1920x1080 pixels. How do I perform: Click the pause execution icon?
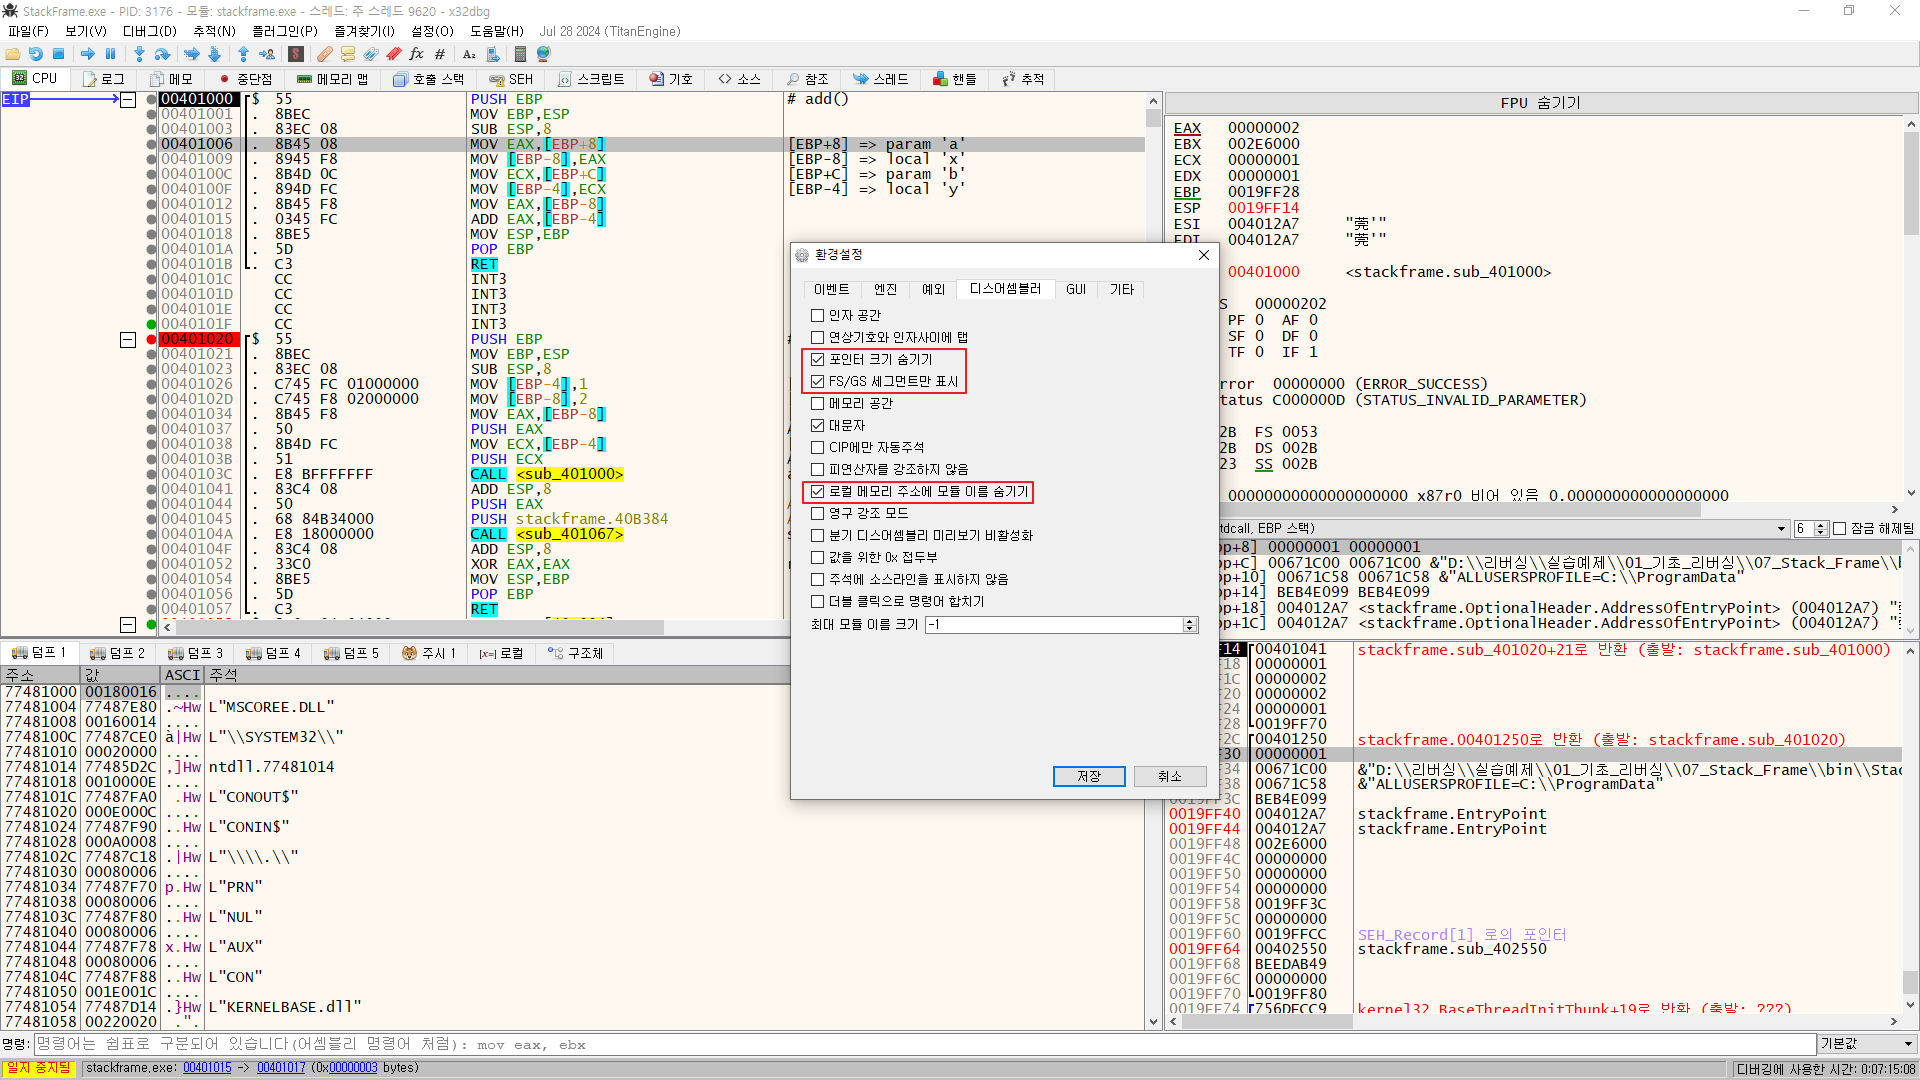[110, 54]
